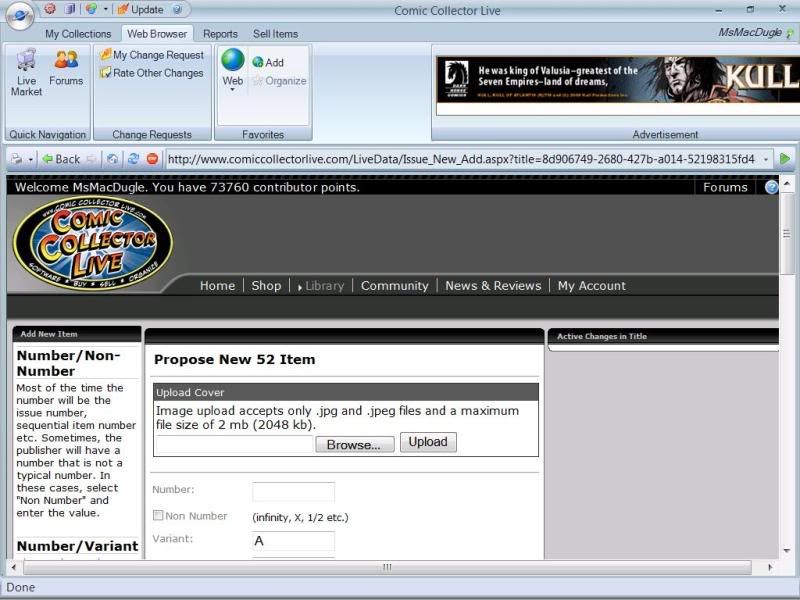Open My Account in site navigation
800x600 pixels.
pos(591,286)
